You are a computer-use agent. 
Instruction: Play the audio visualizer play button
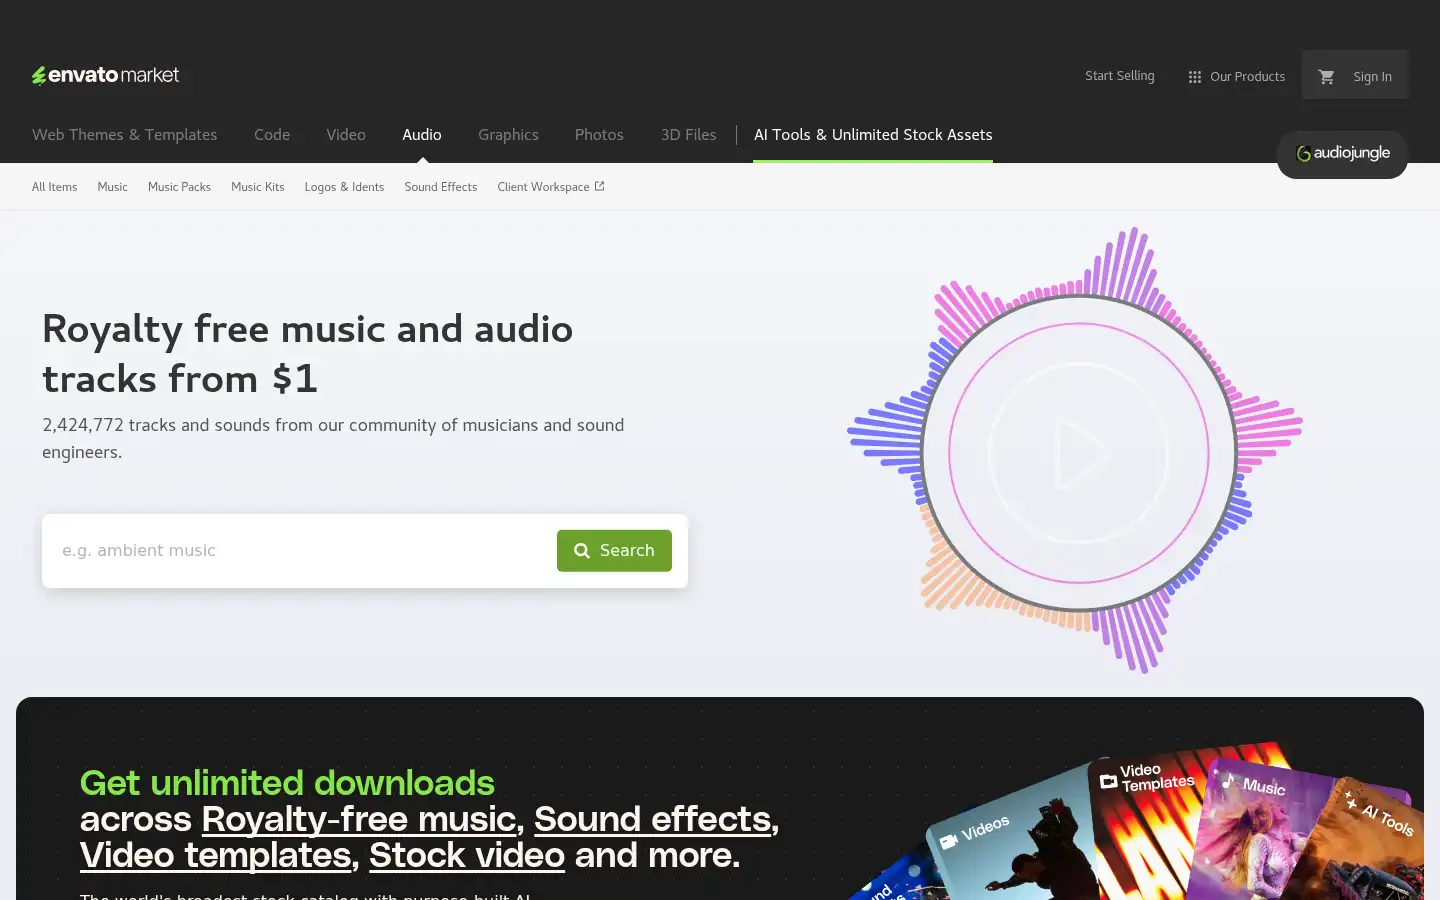[1079, 453]
